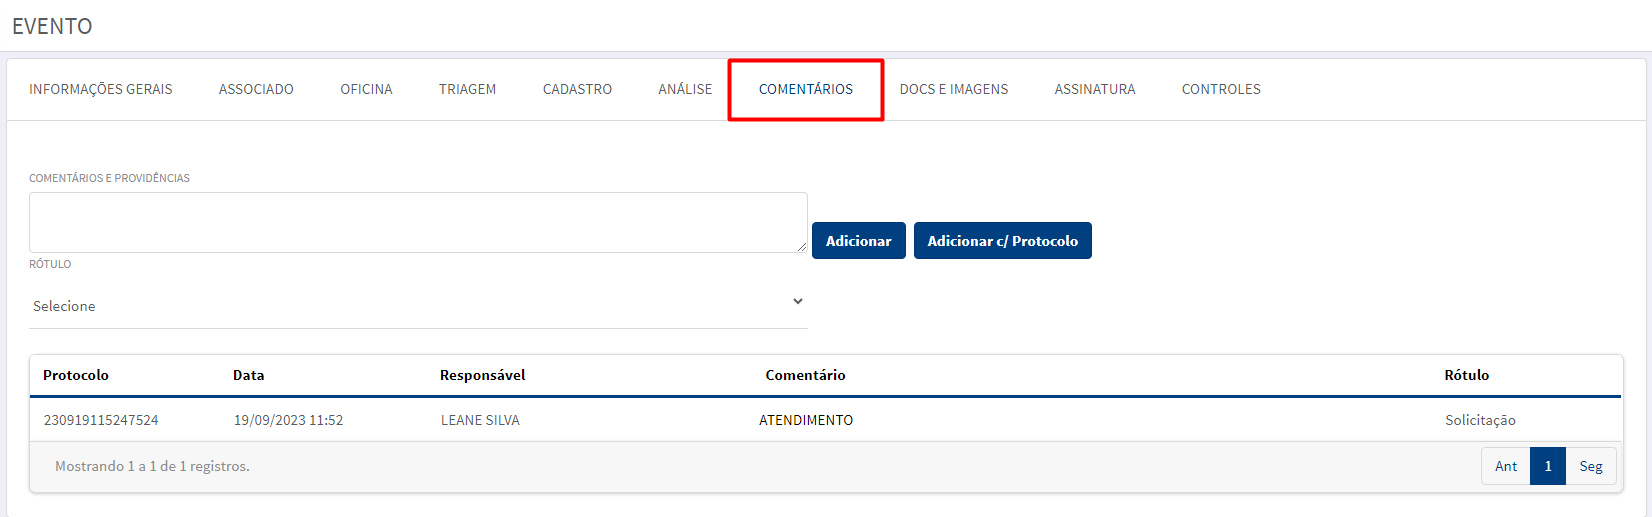Go to next page with Seg
This screenshot has height=517, width=1652.
point(1591,466)
